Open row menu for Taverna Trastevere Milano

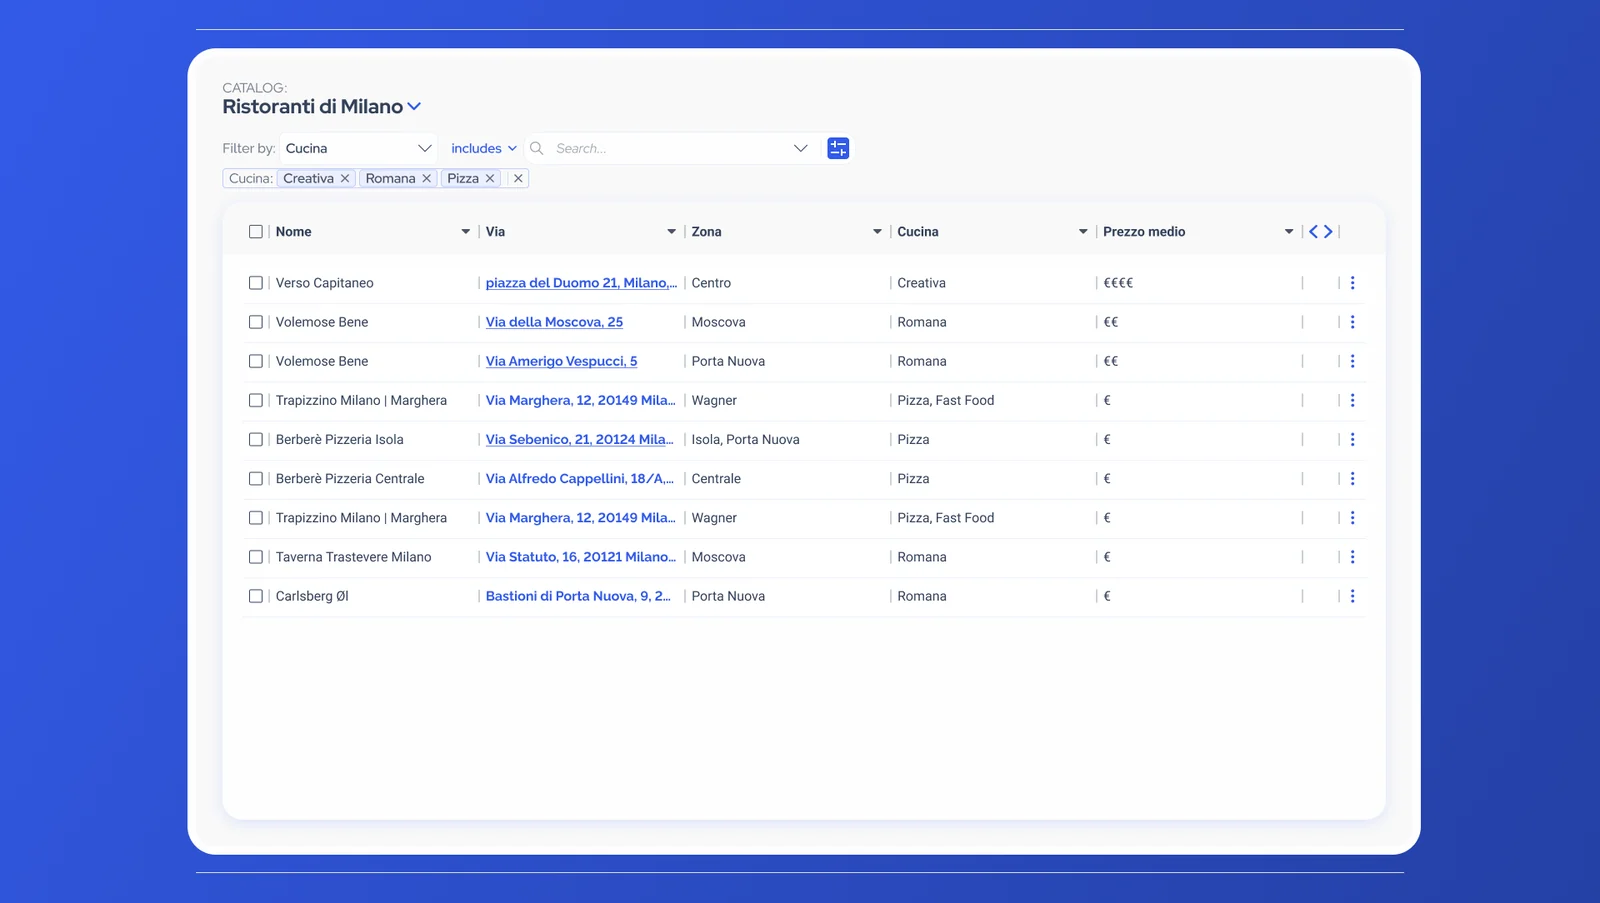[x=1352, y=557]
